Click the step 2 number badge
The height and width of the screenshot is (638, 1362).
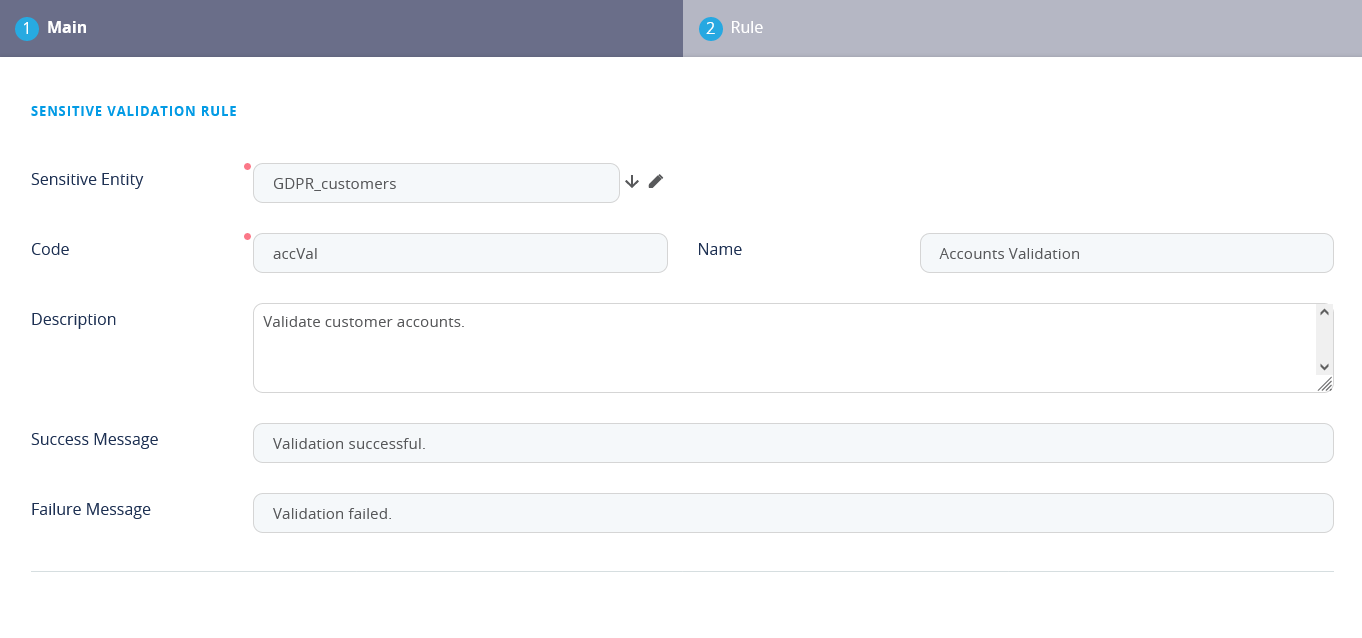click(x=710, y=29)
